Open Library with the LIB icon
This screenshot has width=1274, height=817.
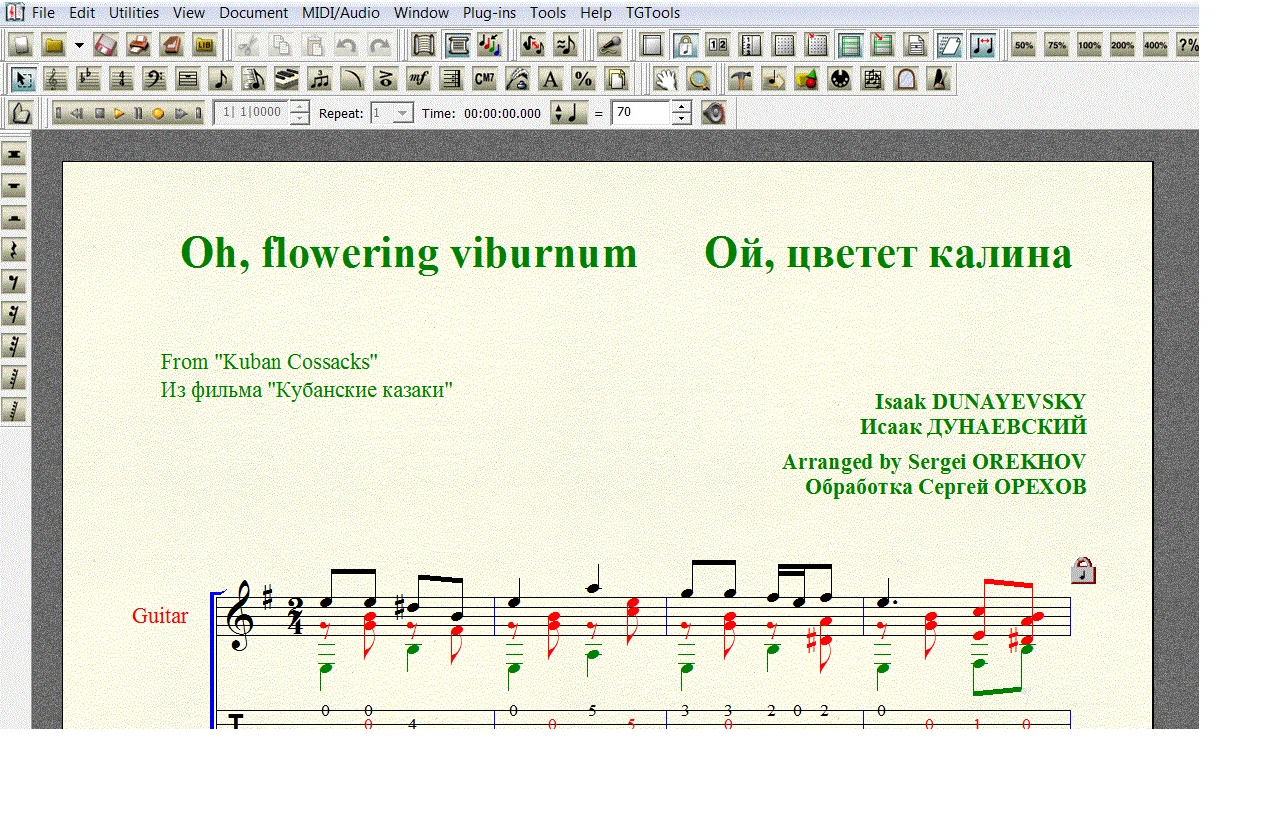pyautogui.click(x=205, y=45)
